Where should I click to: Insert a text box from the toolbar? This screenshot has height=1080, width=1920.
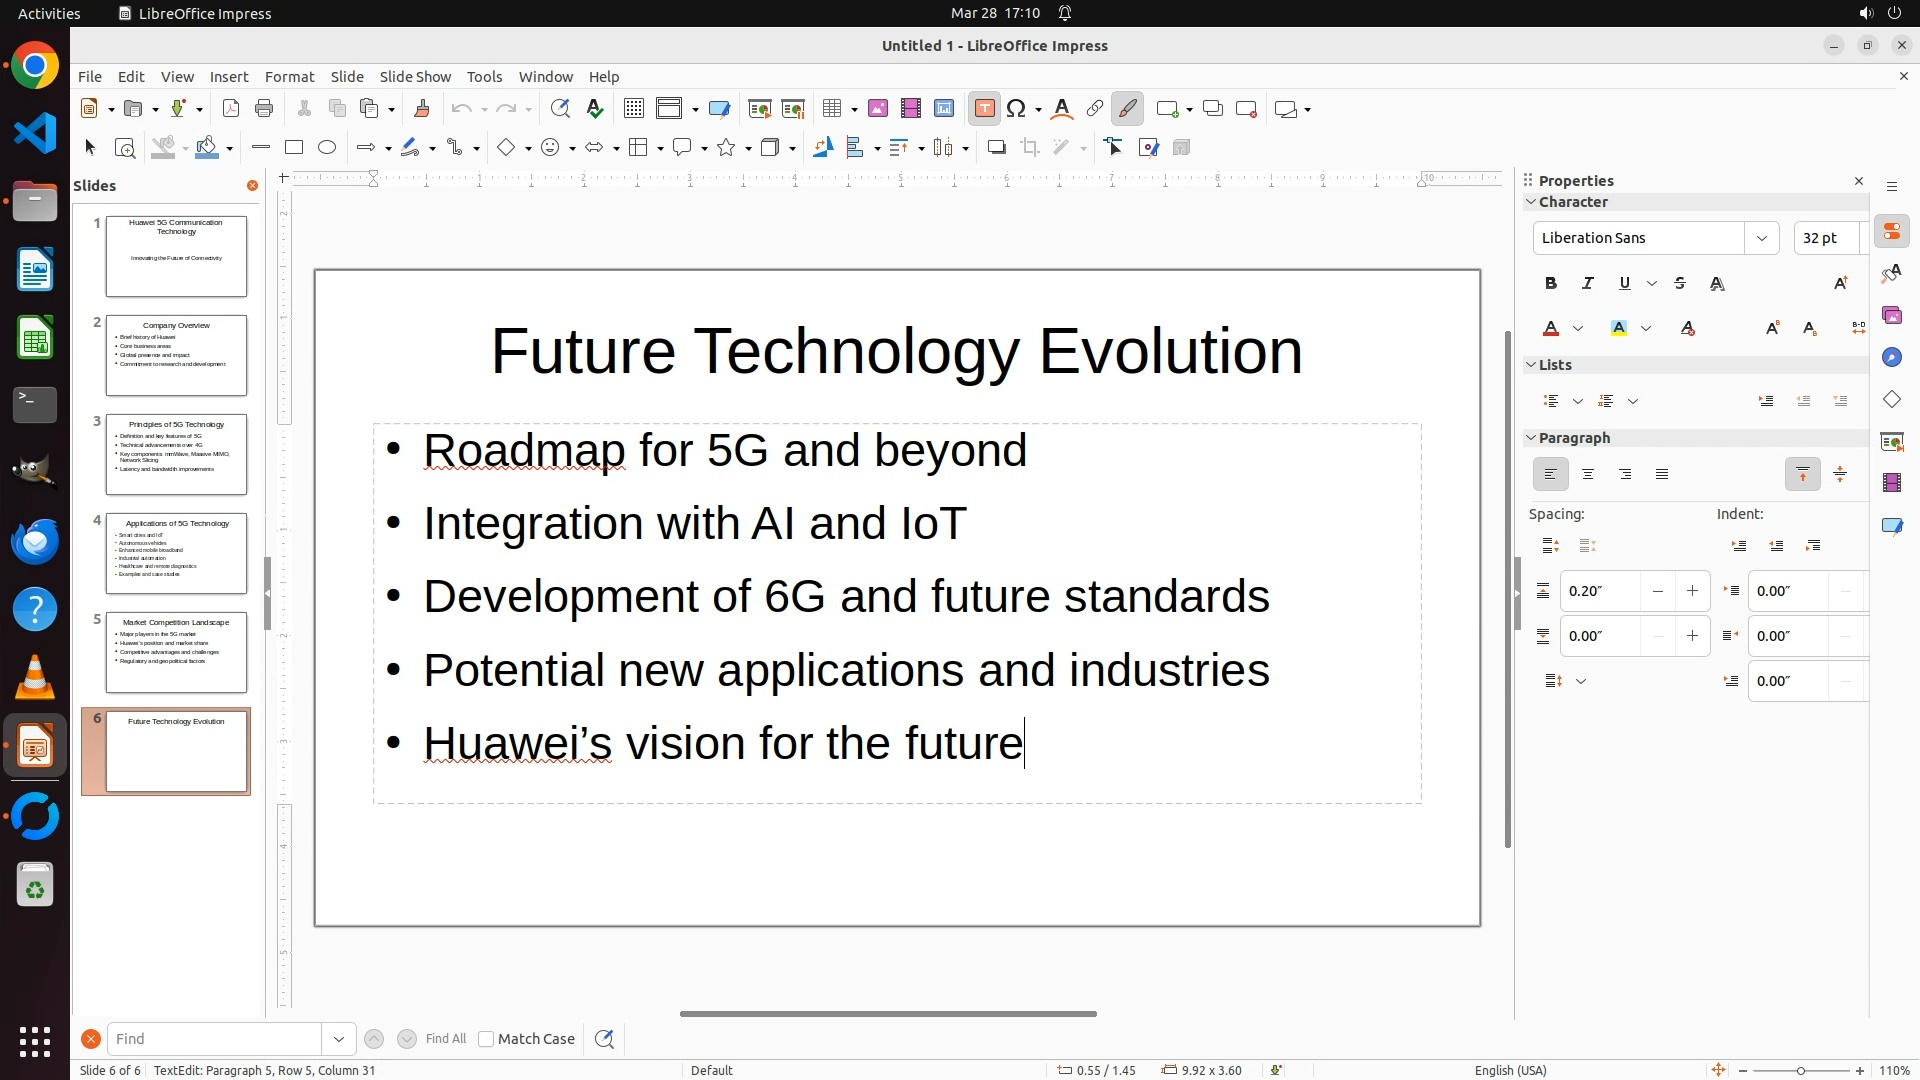pyautogui.click(x=984, y=109)
